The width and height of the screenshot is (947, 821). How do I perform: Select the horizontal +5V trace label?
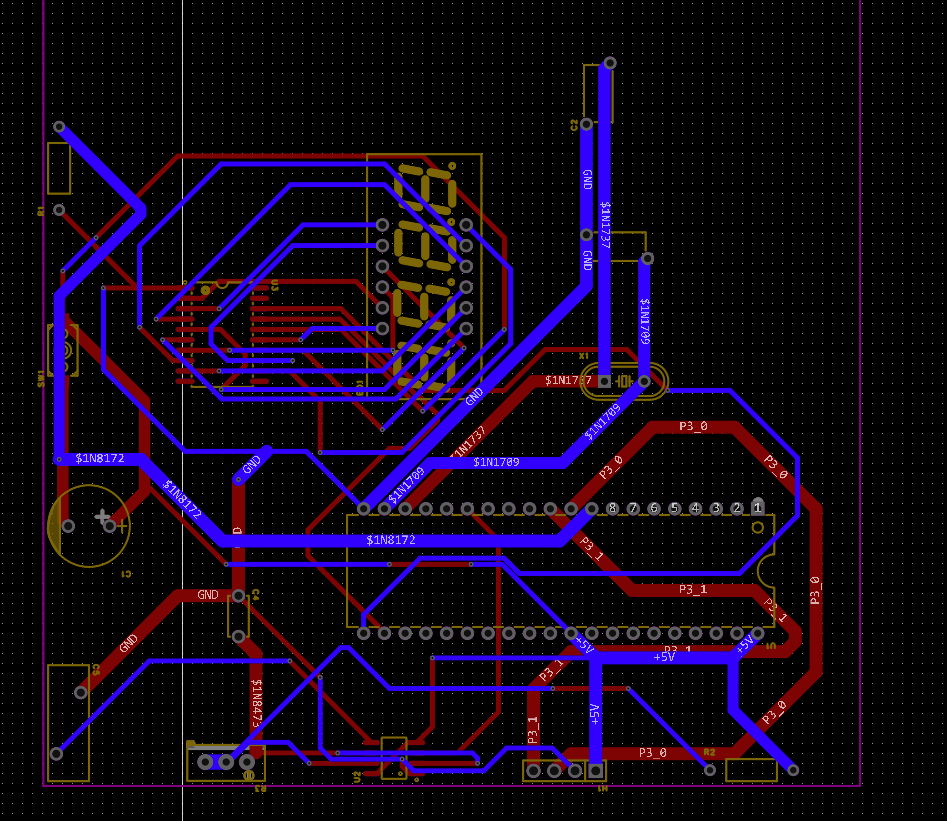point(664,657)
